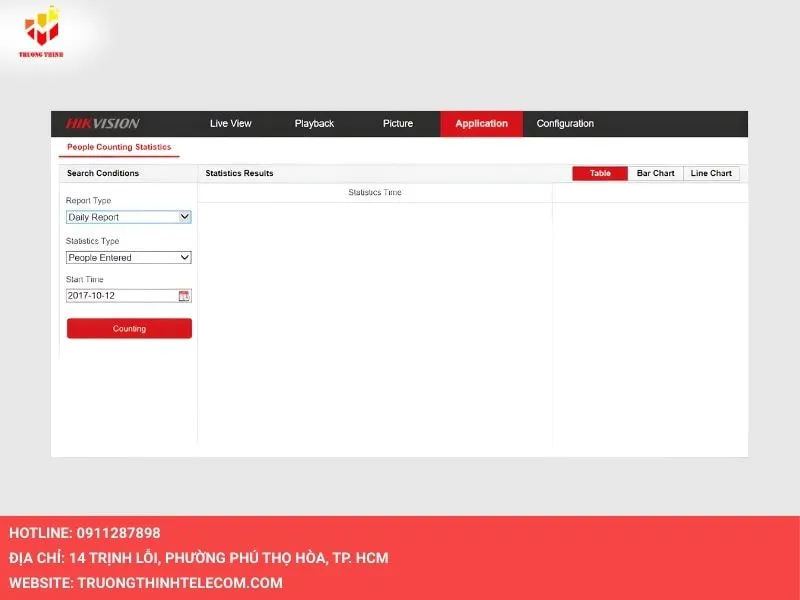Show results as Line Chart

coord(711,173)
